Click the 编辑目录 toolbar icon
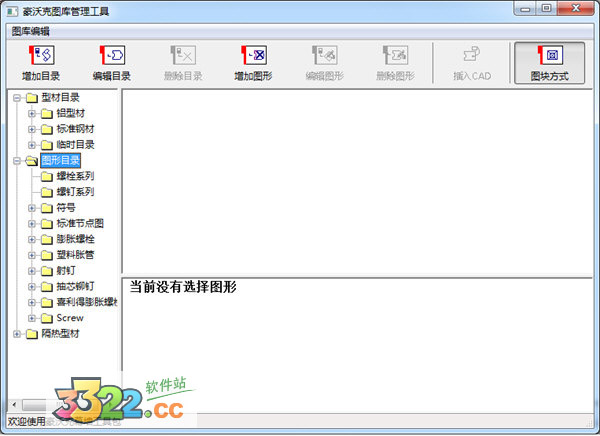Screen dimensions: 600x436 coord(112,56)
